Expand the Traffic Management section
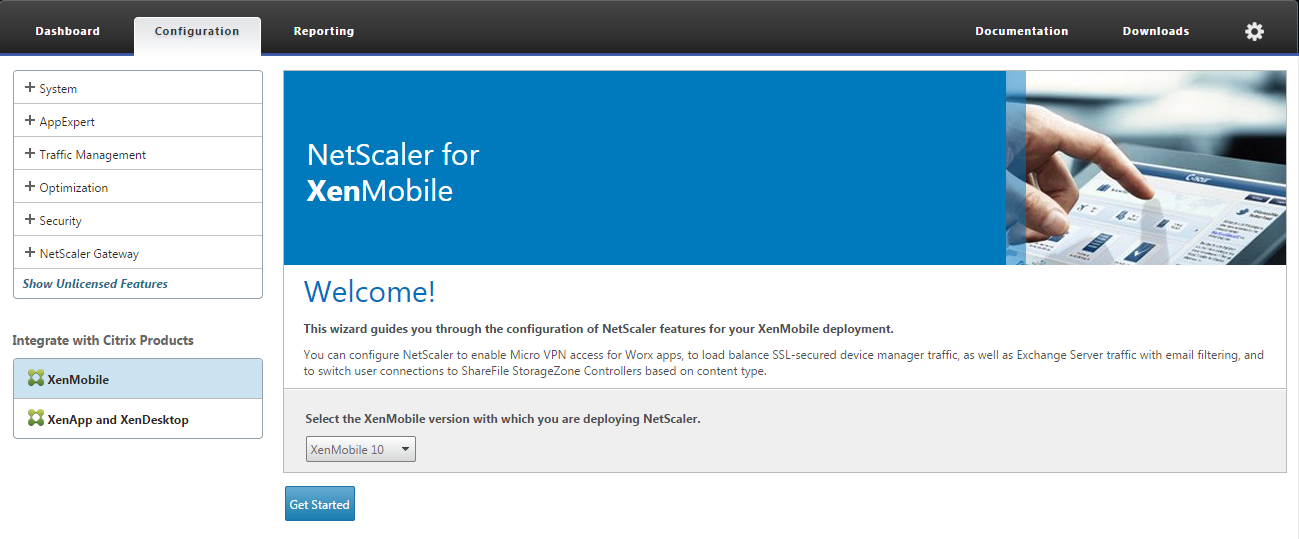Viewport: 1299px width, 539px height. click(30, 154)
